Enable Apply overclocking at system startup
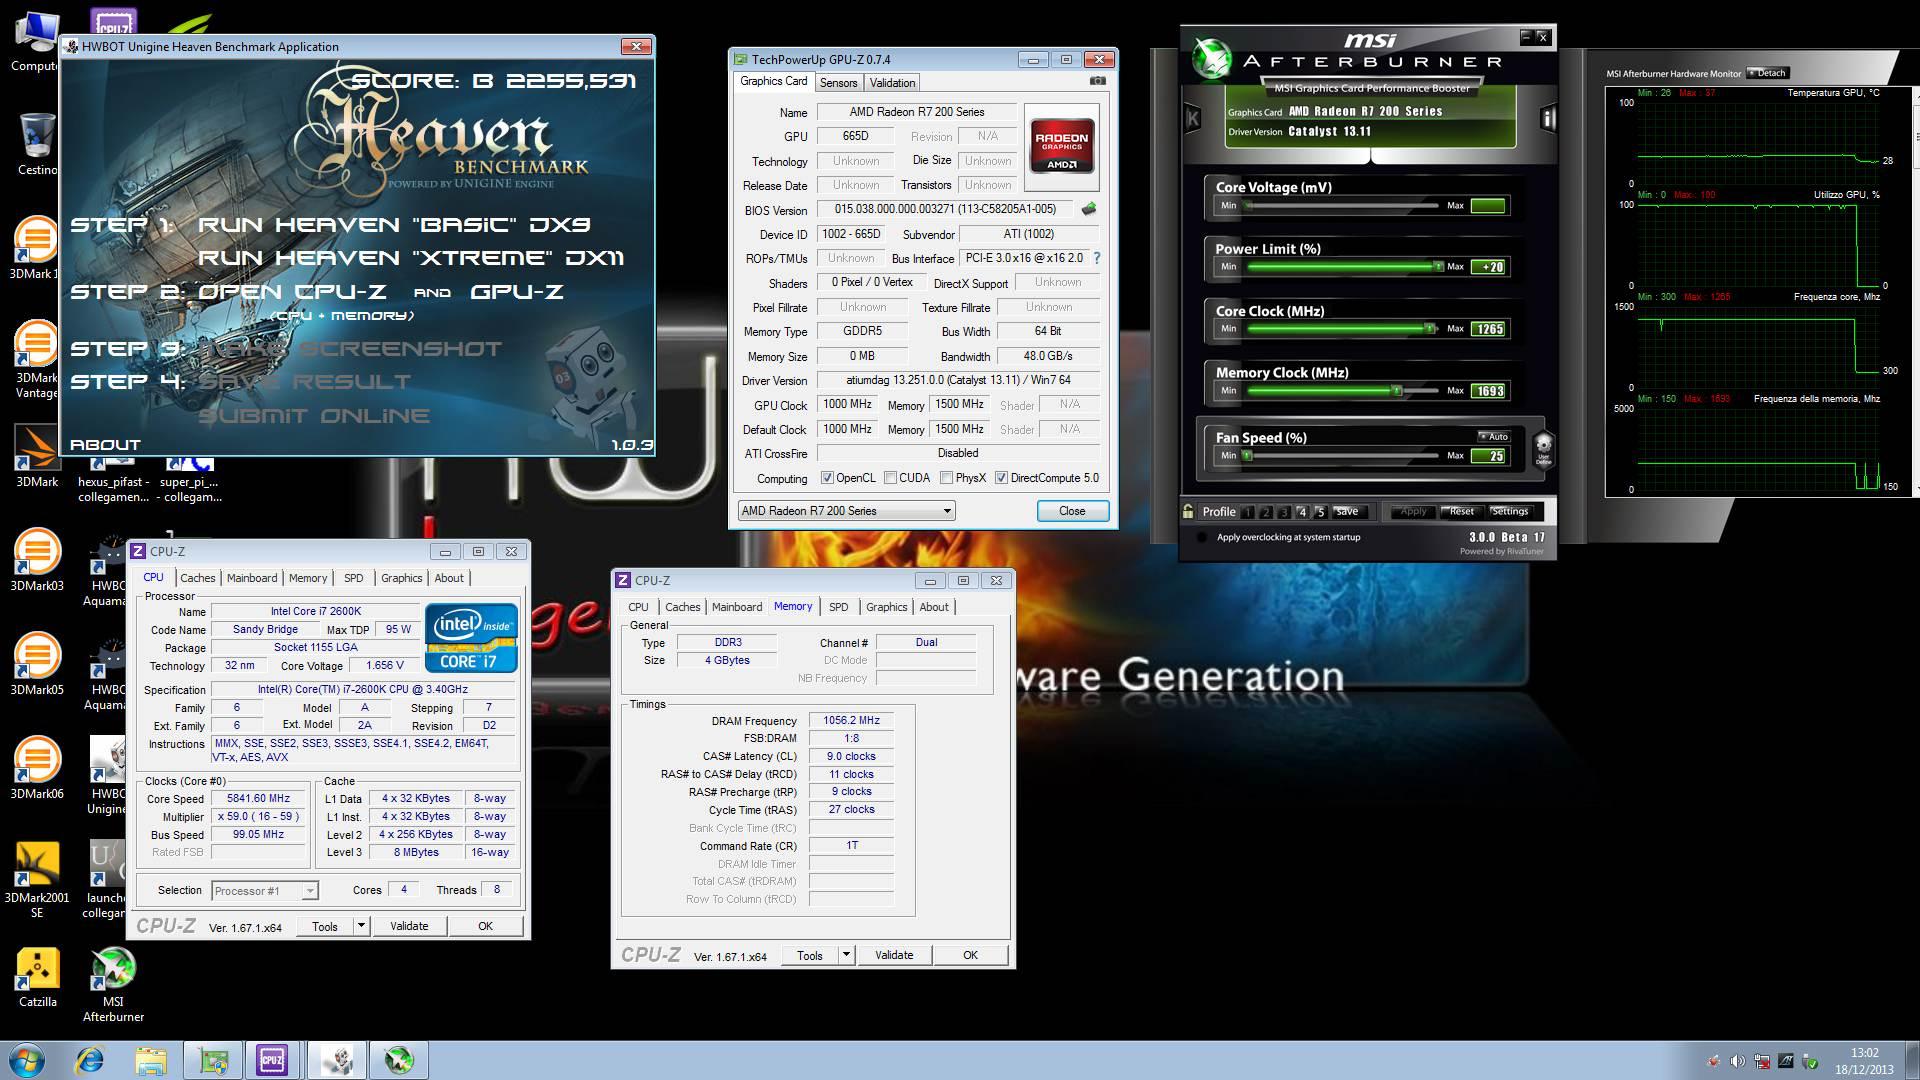 click(x=1201, y=537)
